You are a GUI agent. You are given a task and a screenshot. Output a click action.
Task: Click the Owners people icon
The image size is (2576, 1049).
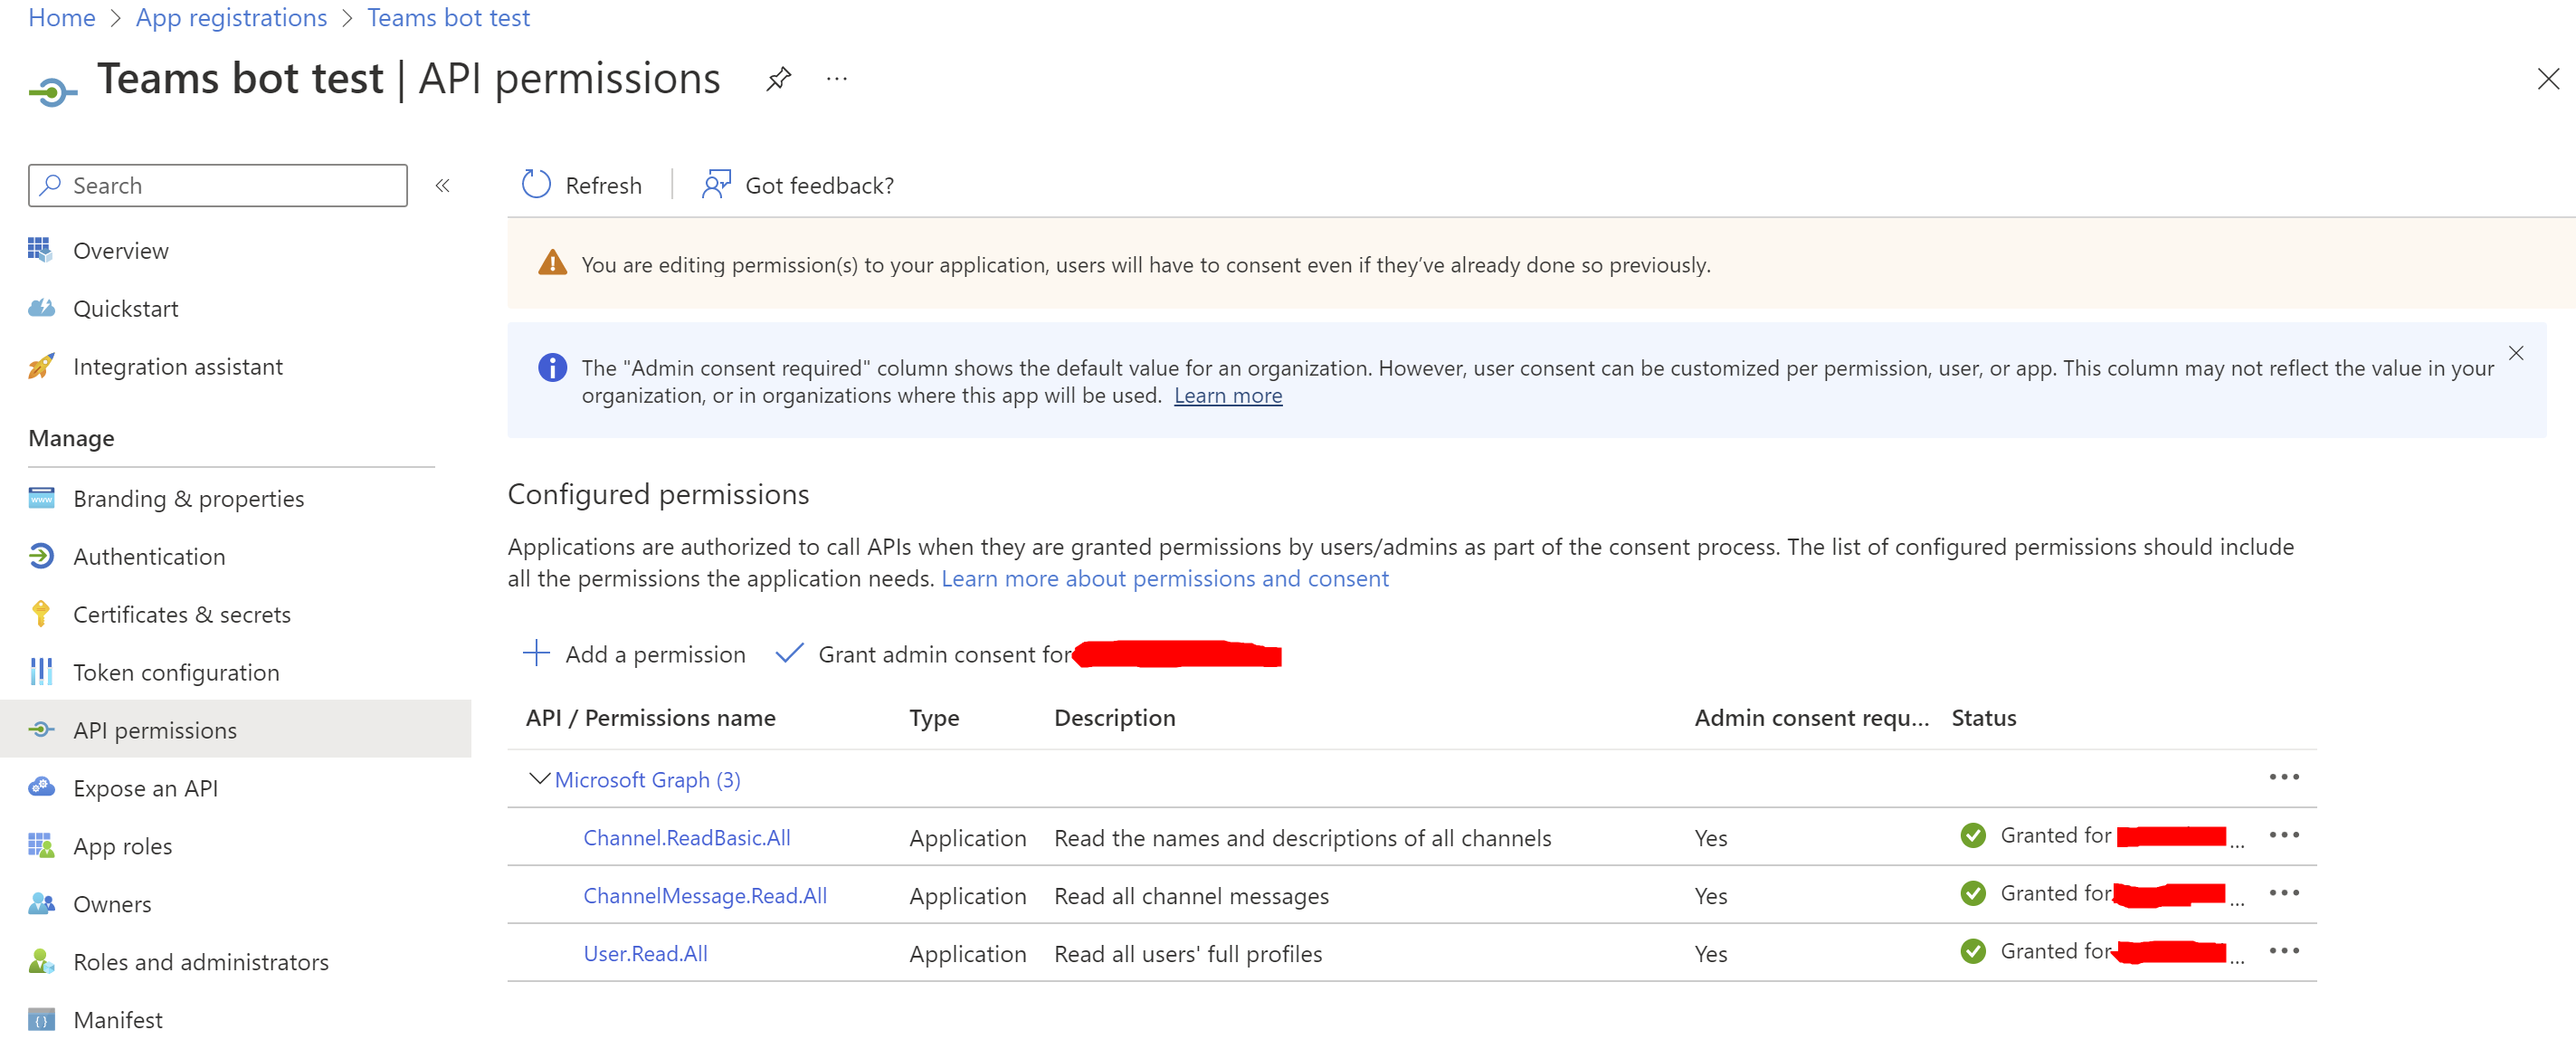(41, 904)
